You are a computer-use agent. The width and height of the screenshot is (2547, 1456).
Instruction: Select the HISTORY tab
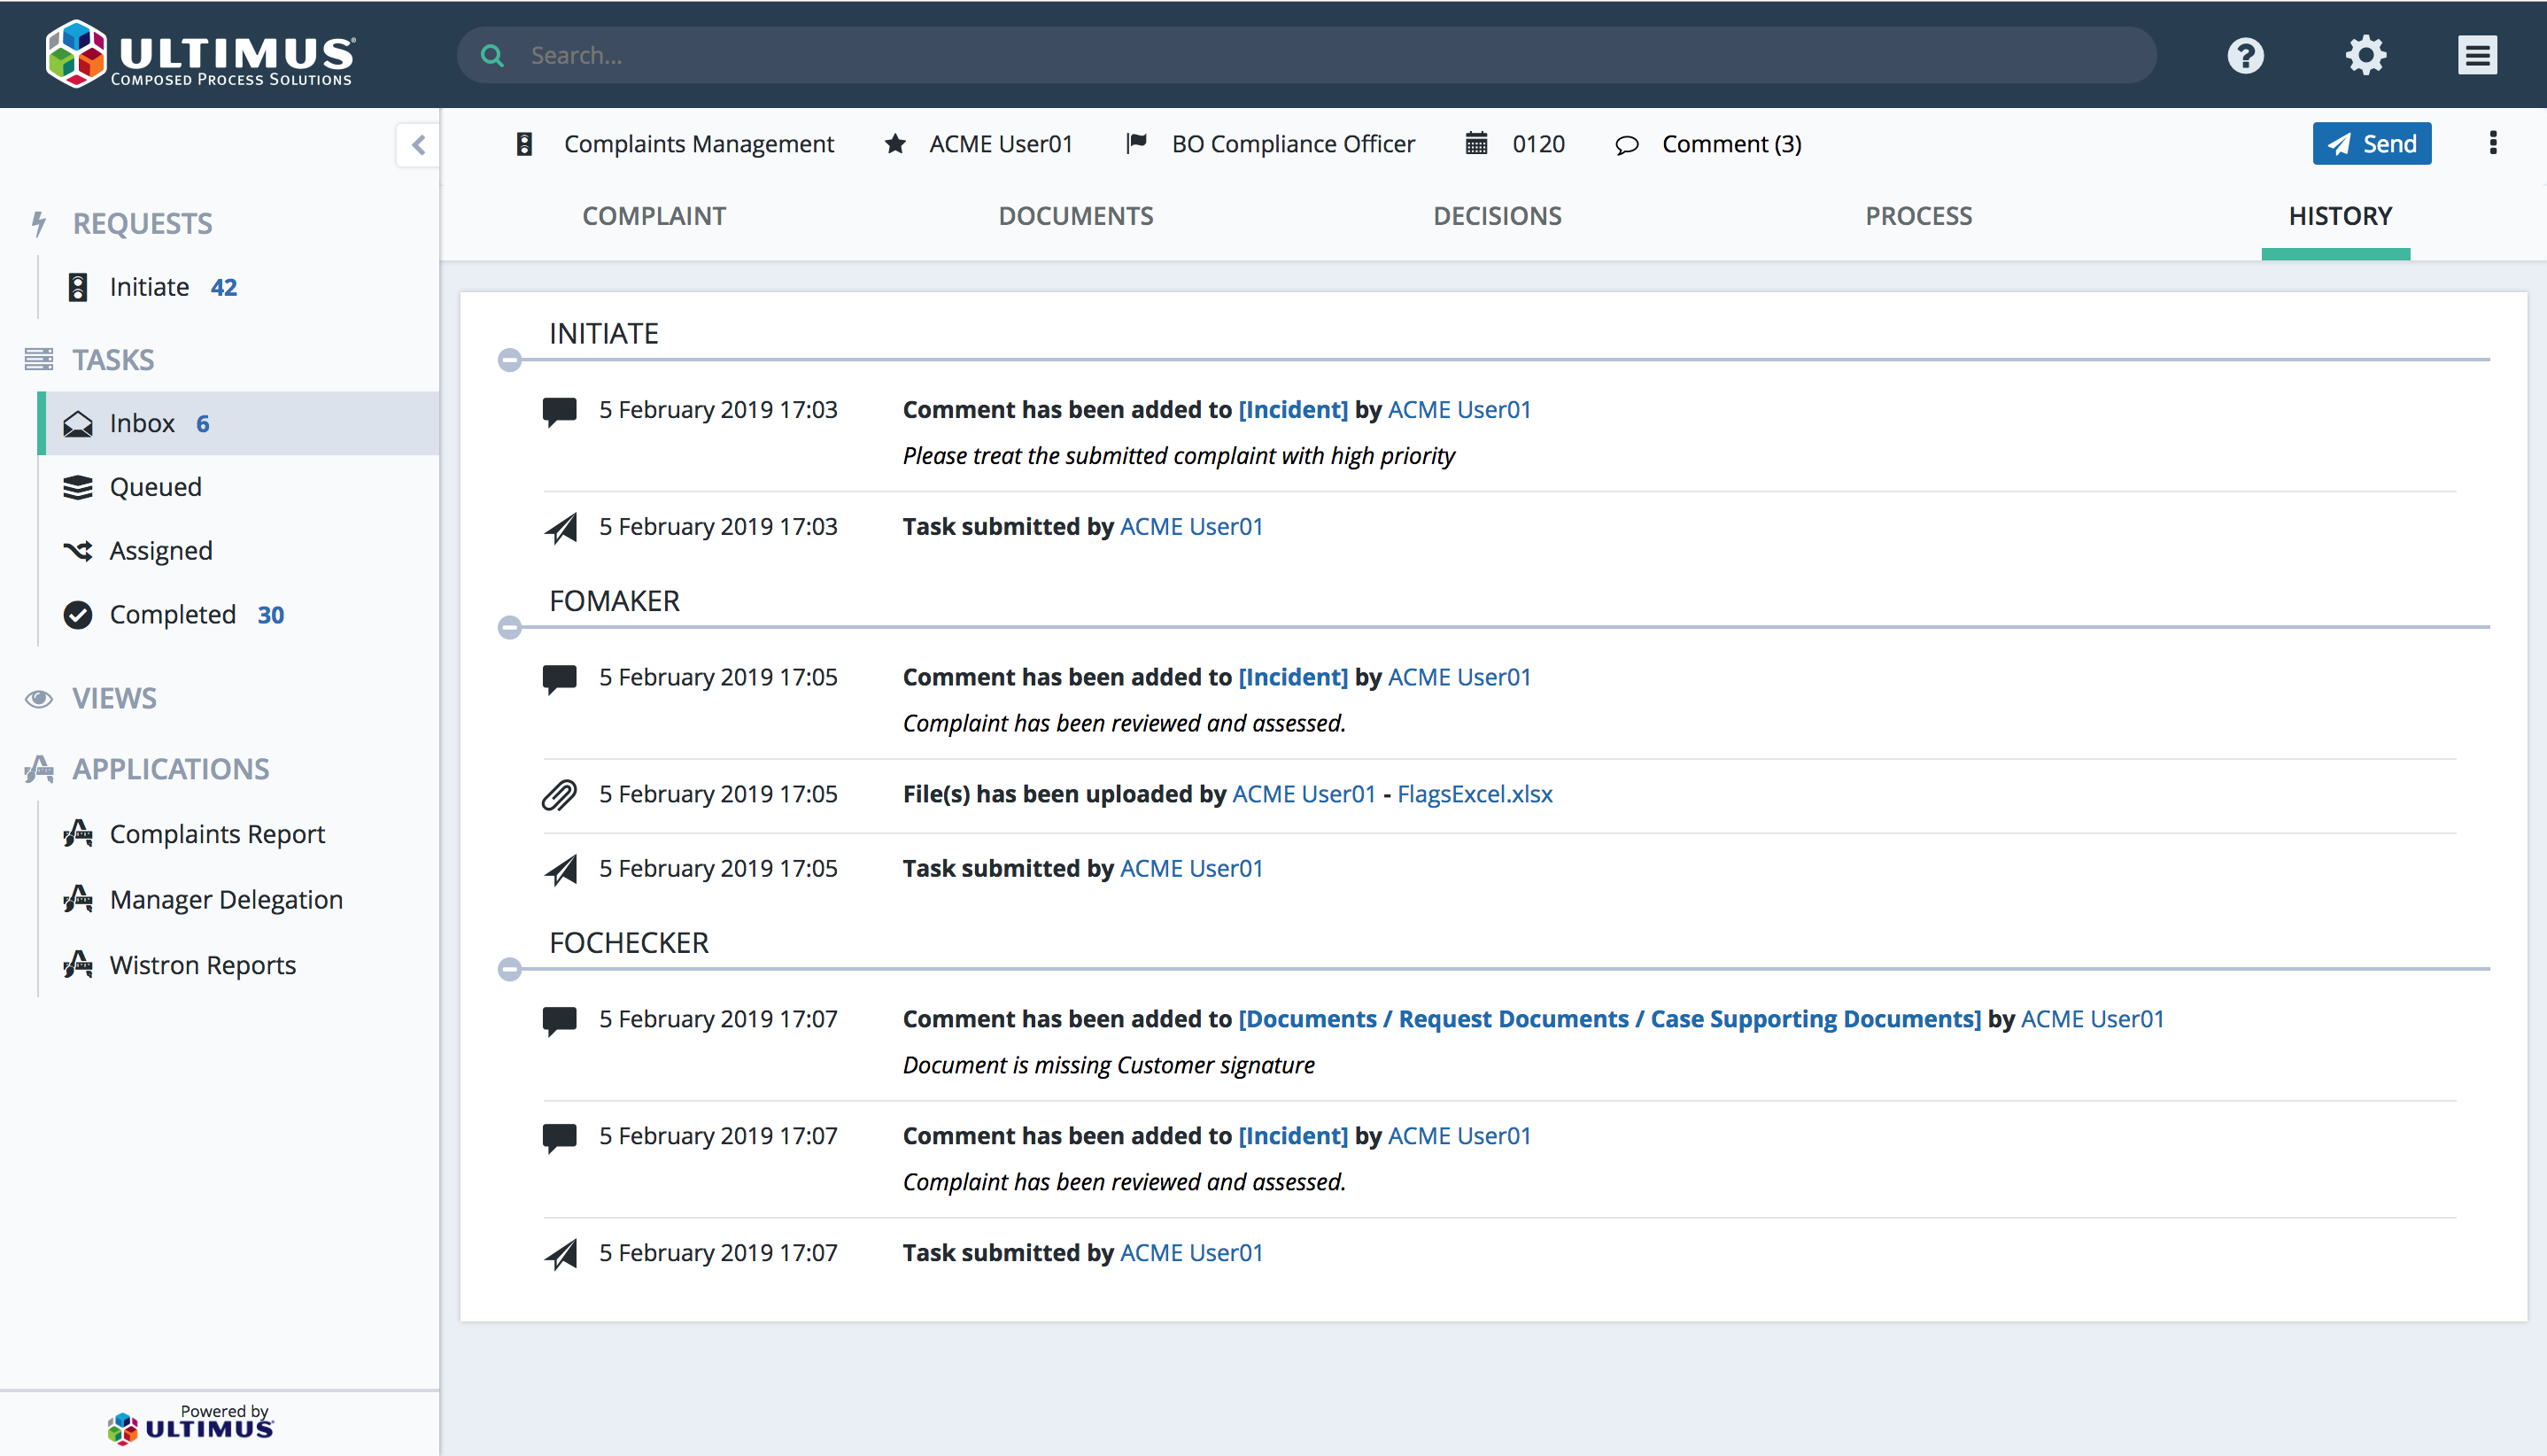pyautogui.click(x=2340, y=216)
